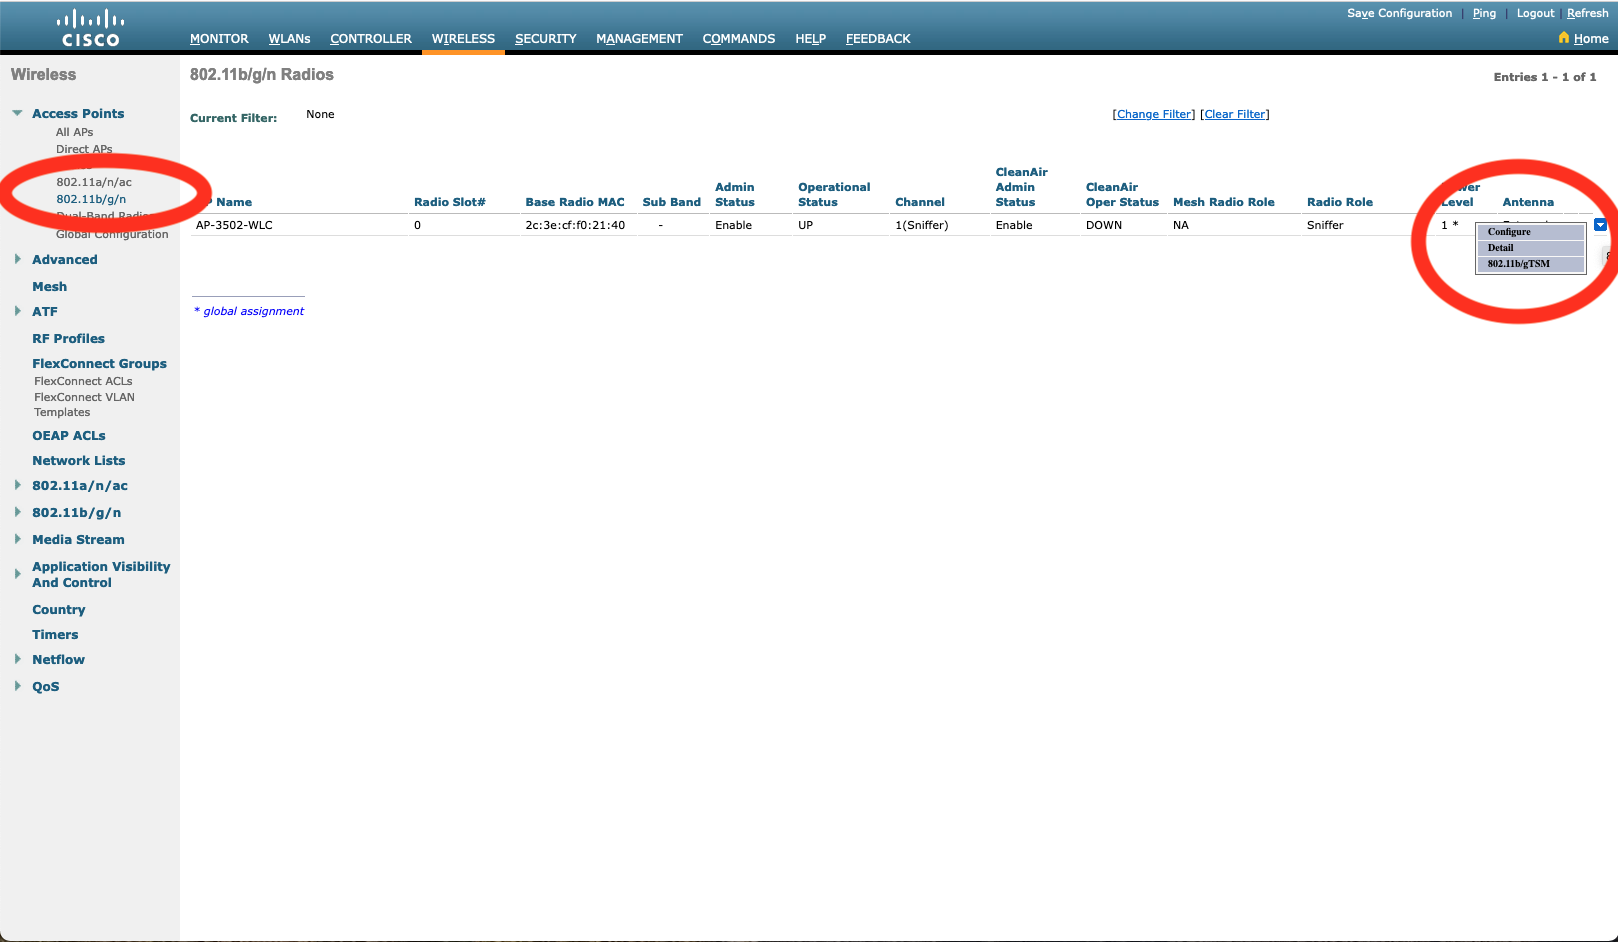Choose 802.11b/gTSM from the popup menu
This screenshot has width=1618, height=942.
pyautogui.click(x=1531, y=264)
